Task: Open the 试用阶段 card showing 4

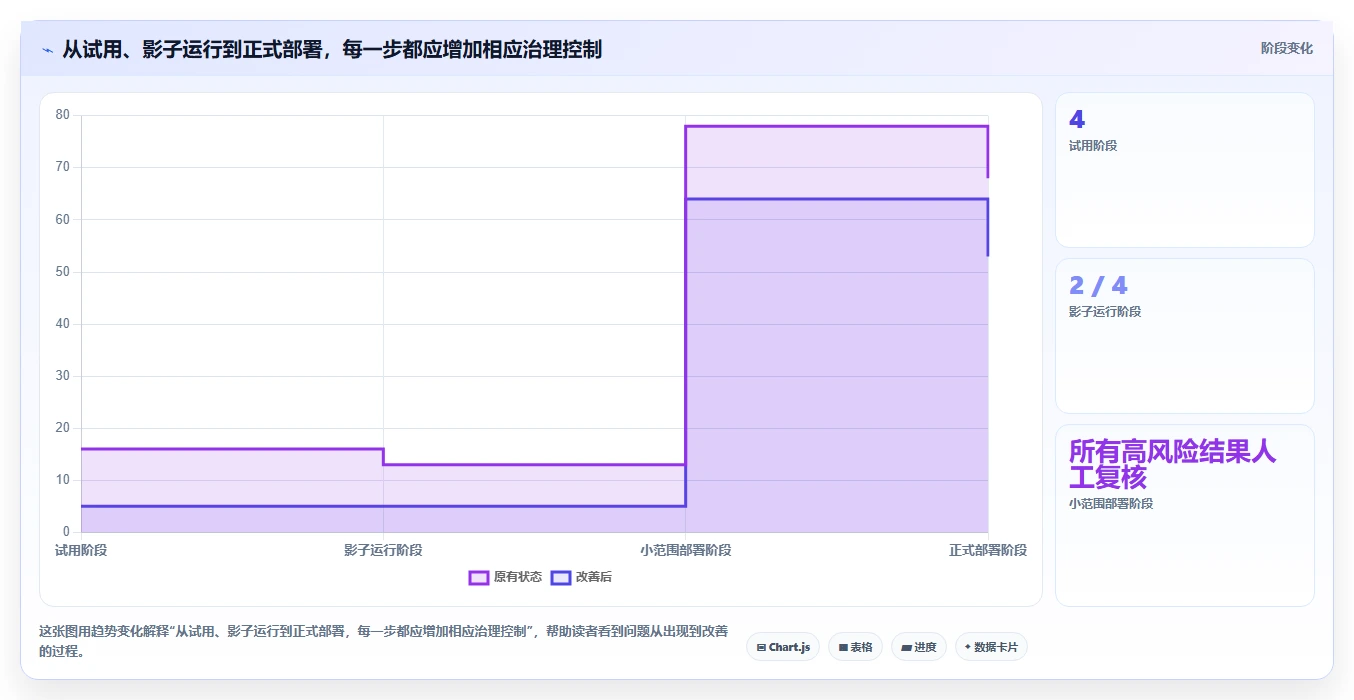Action: tap(1185, 170)
